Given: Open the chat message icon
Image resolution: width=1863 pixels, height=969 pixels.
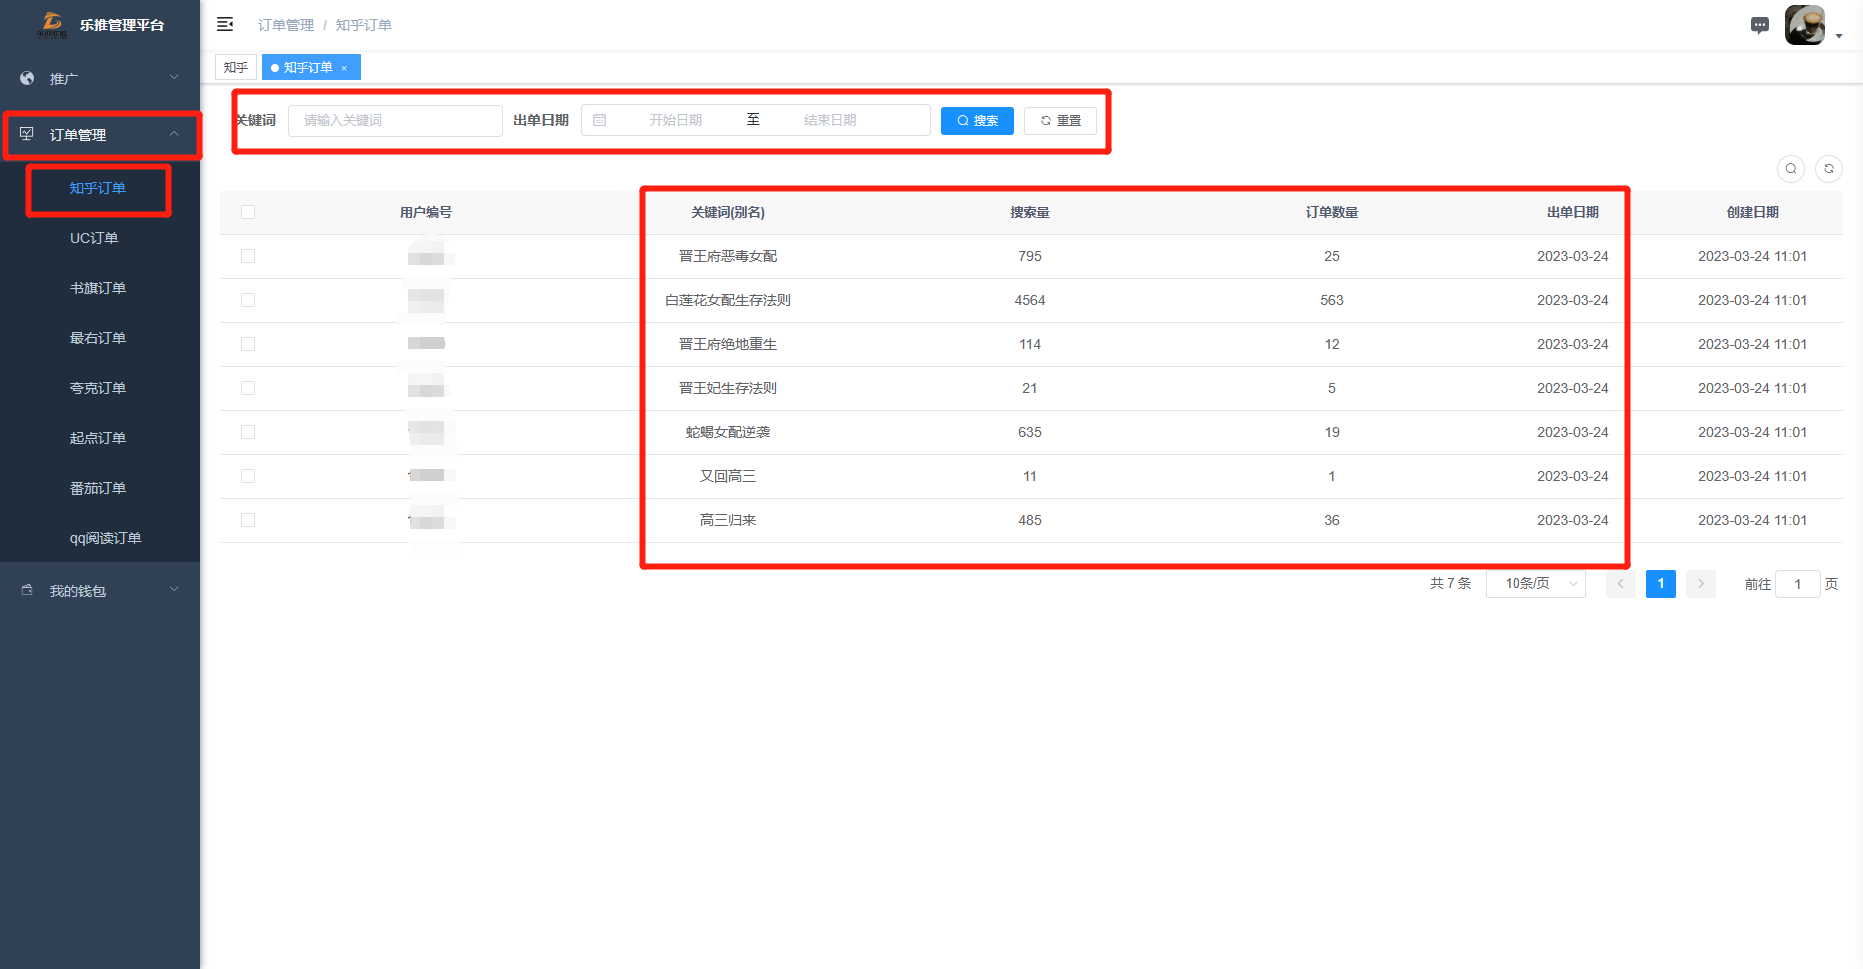Looking at the screenshot, I should (x=1760, y=25).
